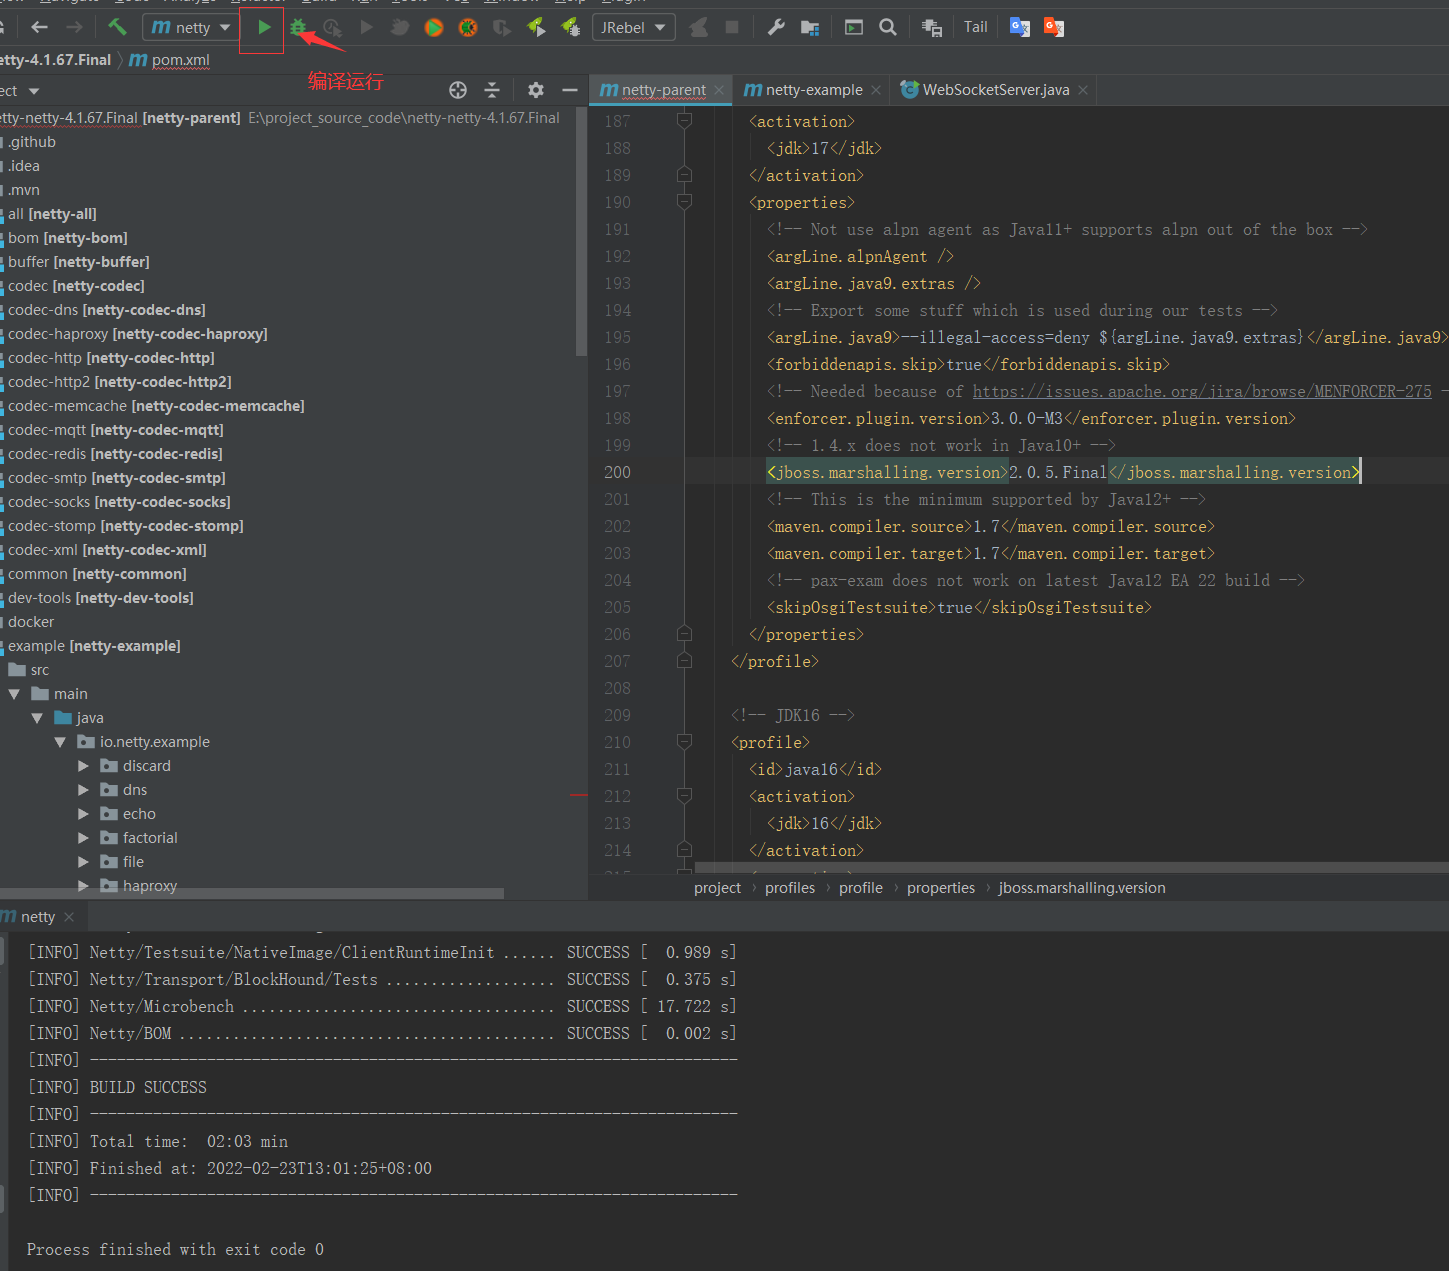Collapse the main folder arrow

14,694
